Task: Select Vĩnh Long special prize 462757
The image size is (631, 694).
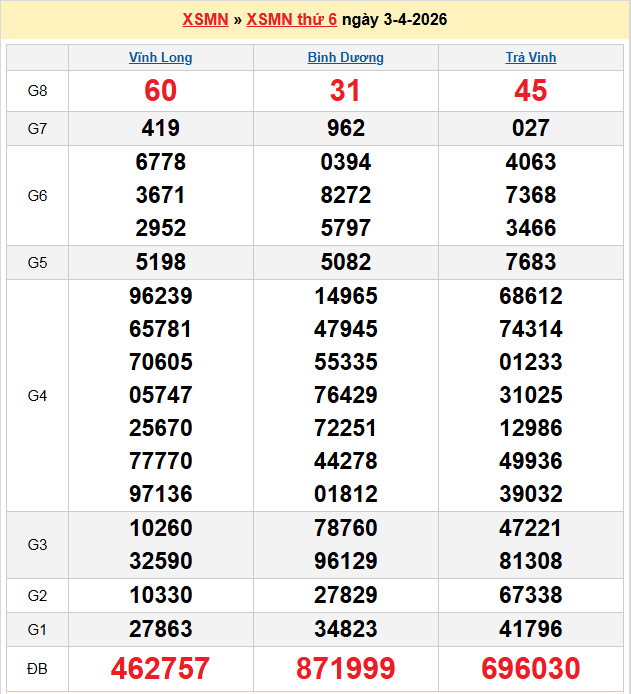Action: [x=160, y=668]
